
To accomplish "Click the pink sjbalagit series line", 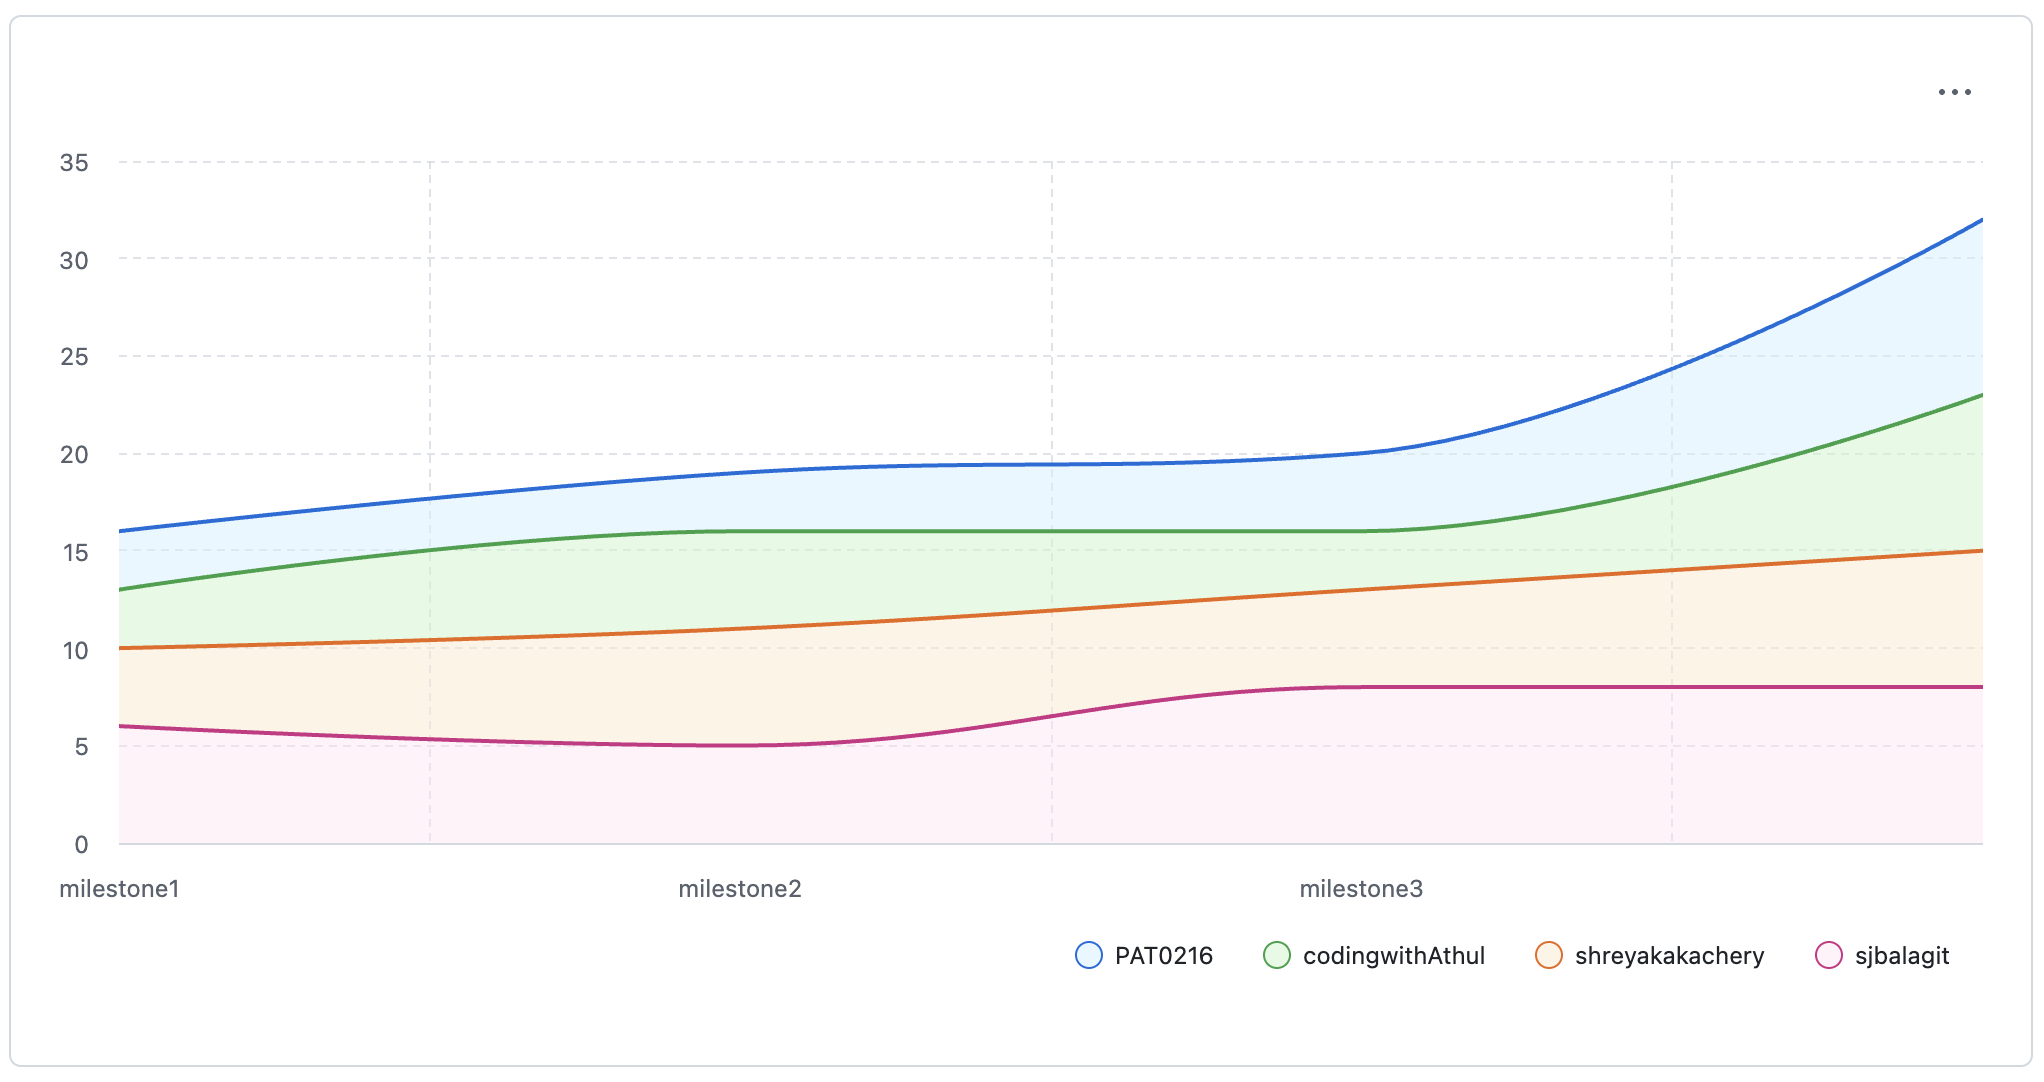I will pyautogui.click(x=1500, y=687).
